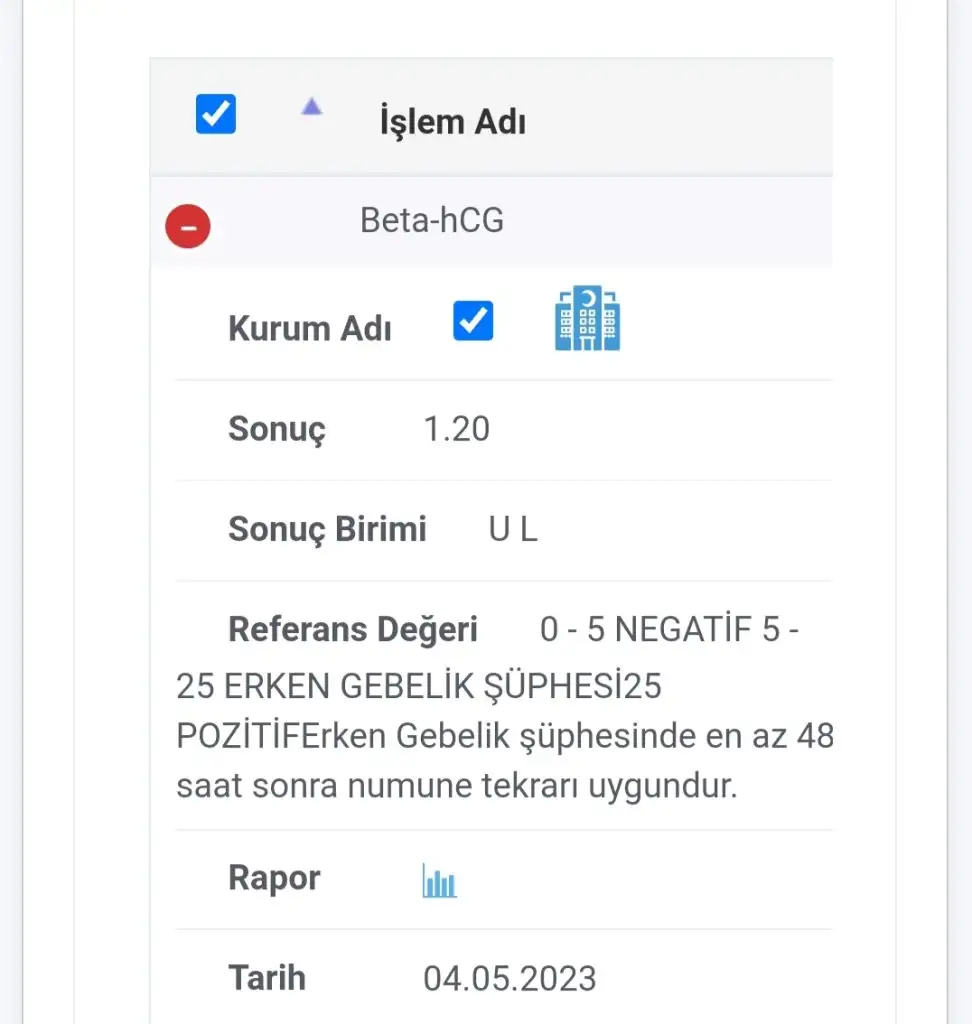972x1024 pixels.
Task: Click the numune tekrarı uygundur line
Action: pos(456,787)
